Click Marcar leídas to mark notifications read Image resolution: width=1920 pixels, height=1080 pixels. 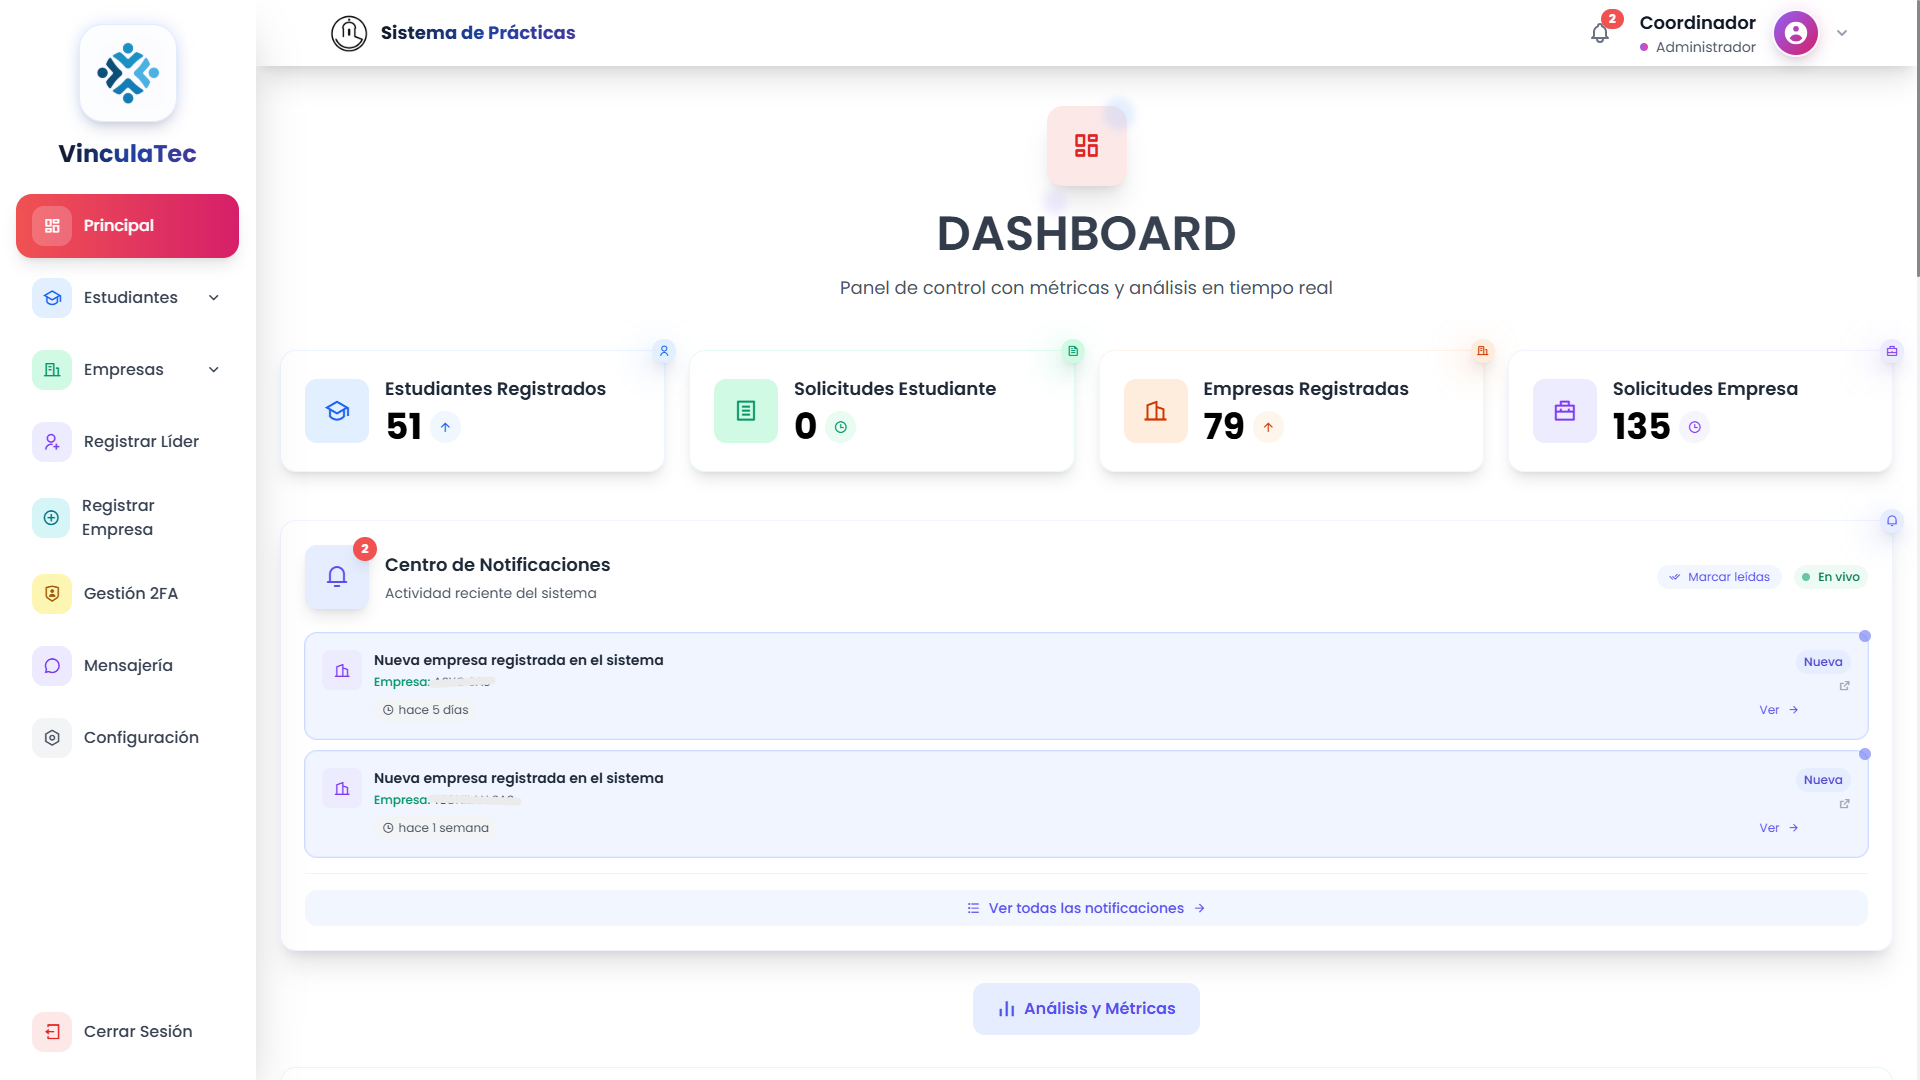1719,577
